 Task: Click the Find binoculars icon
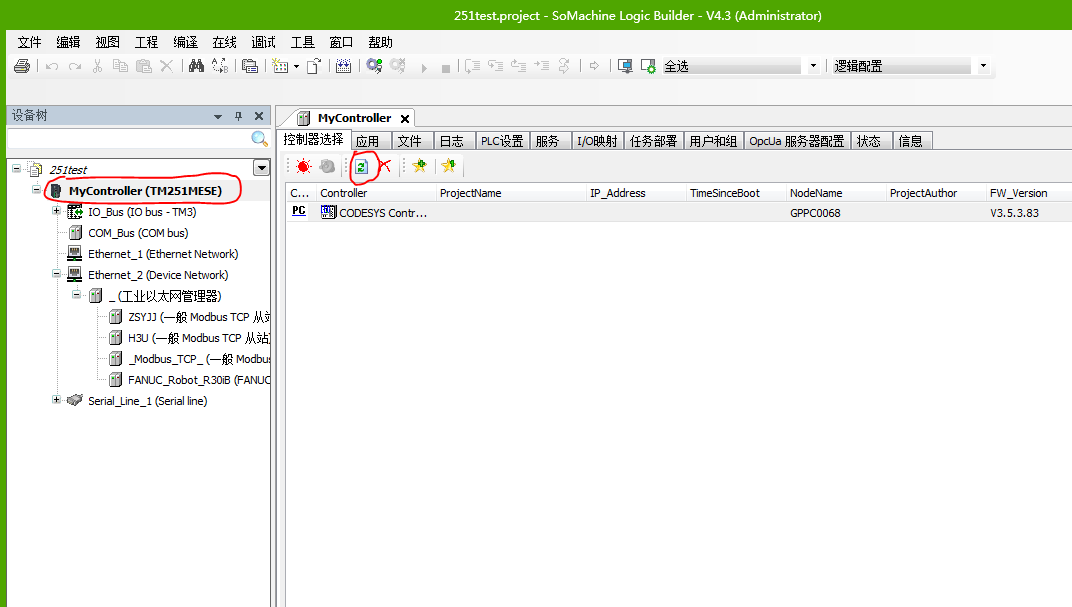coord(196,66)
